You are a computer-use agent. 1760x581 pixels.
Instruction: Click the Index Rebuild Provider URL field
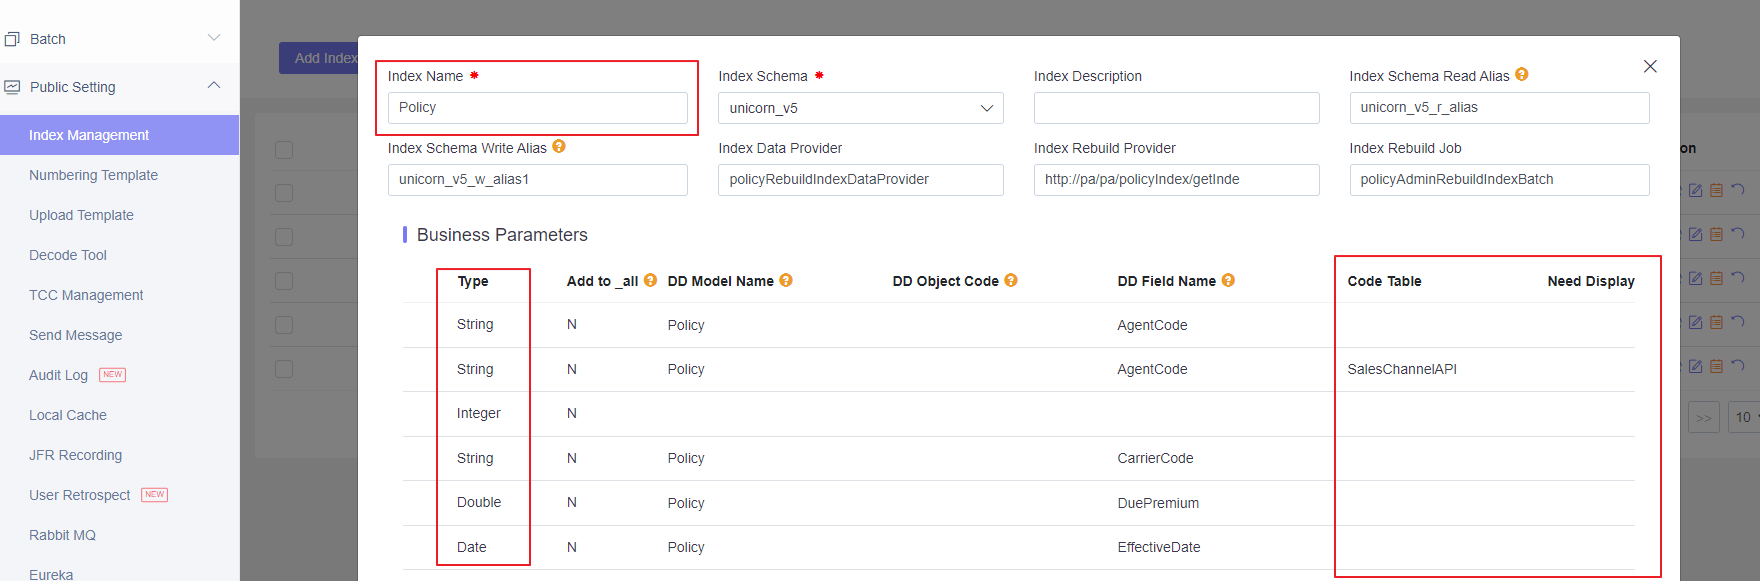(x=1176, y=180)
